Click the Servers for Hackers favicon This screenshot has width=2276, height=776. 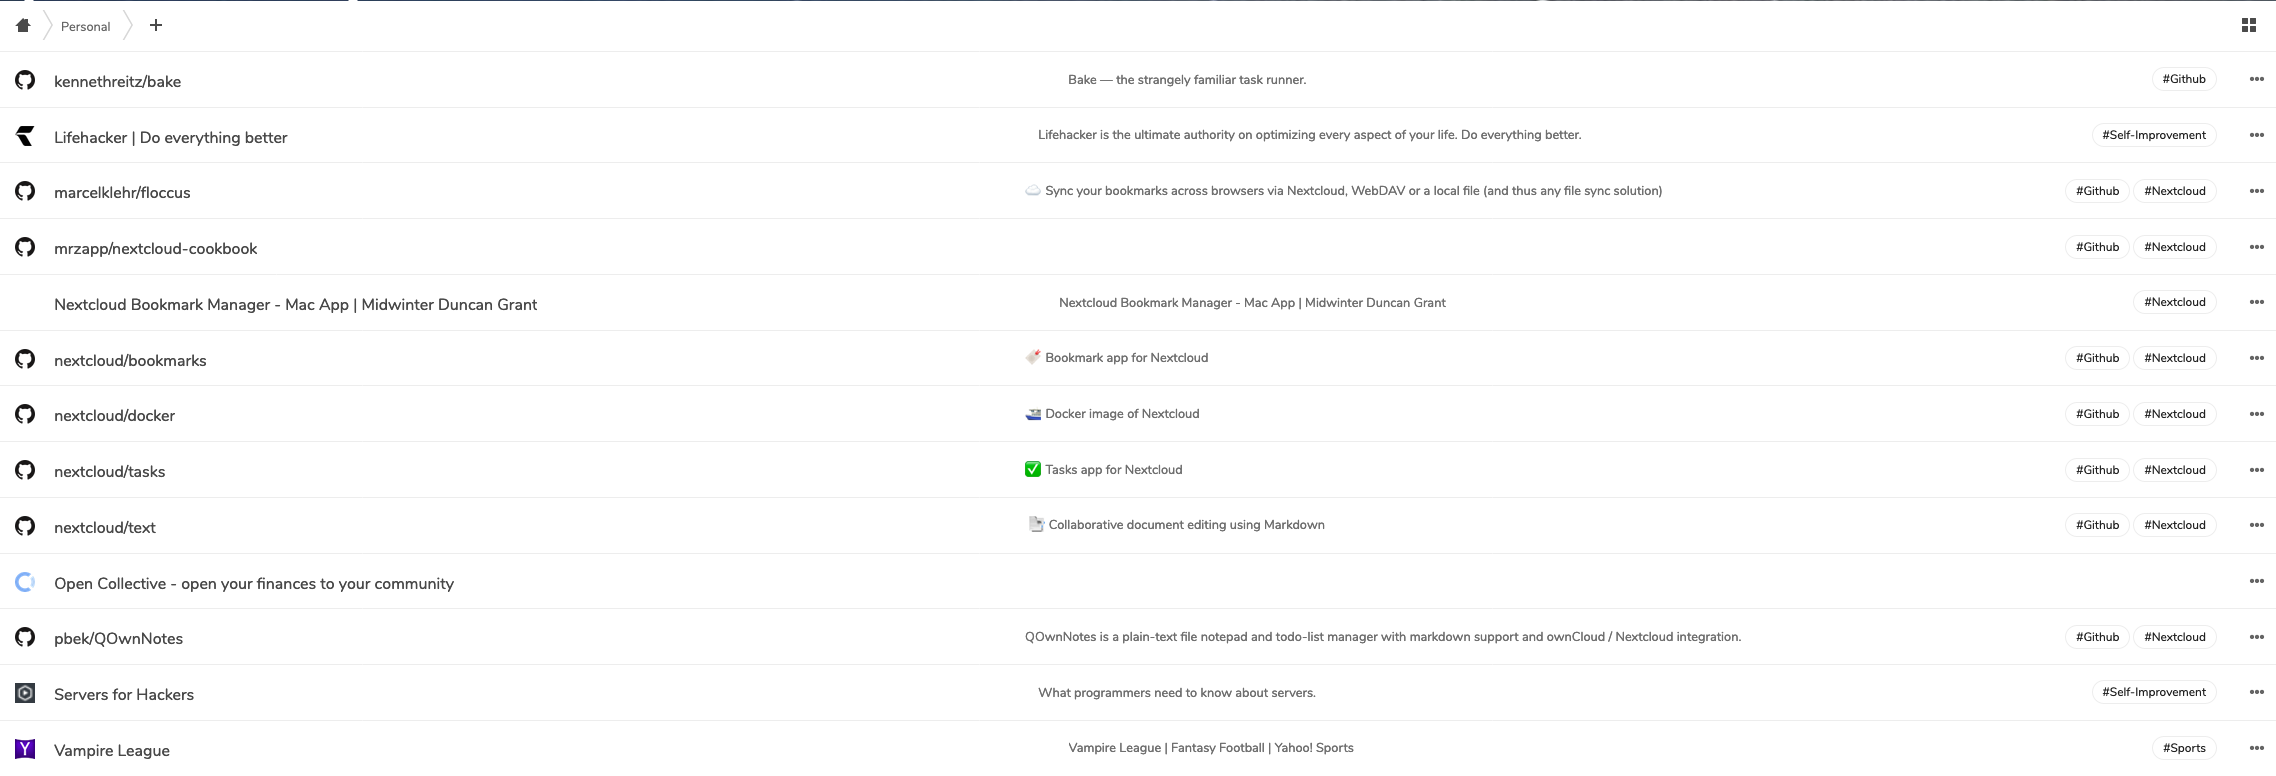[x=25, y=693]
